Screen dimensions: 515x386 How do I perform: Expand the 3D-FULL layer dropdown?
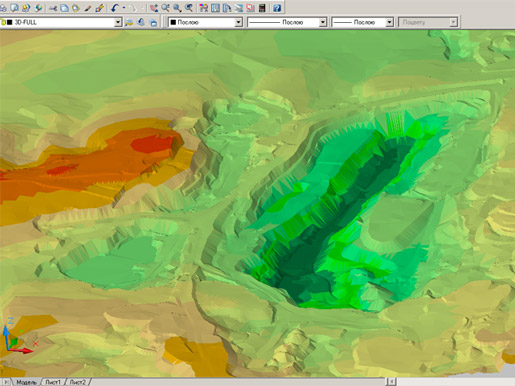118,22
